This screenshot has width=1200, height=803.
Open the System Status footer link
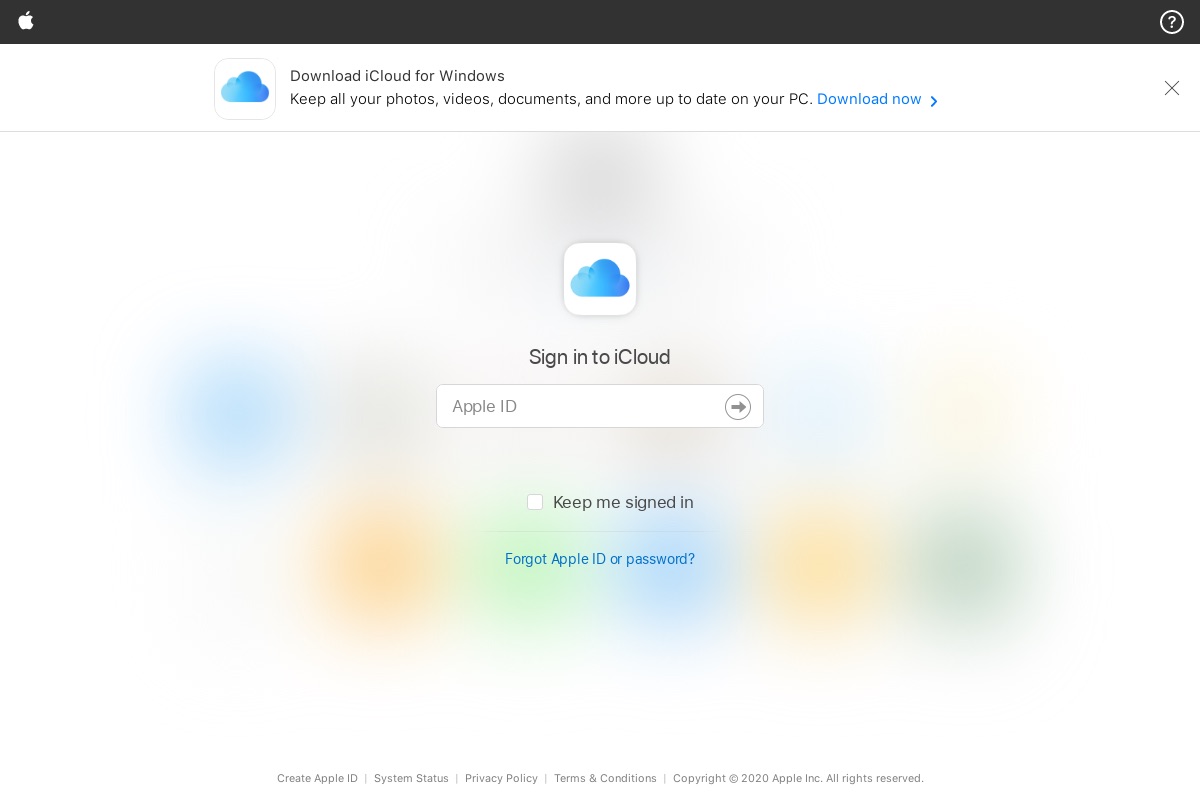(x=411, y=778)
